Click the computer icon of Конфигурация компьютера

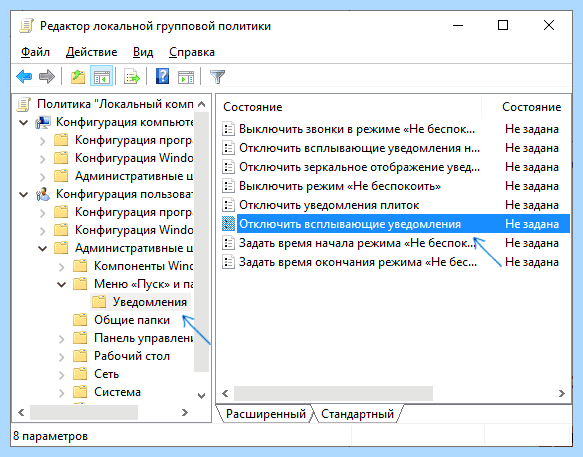click(43, 122)
